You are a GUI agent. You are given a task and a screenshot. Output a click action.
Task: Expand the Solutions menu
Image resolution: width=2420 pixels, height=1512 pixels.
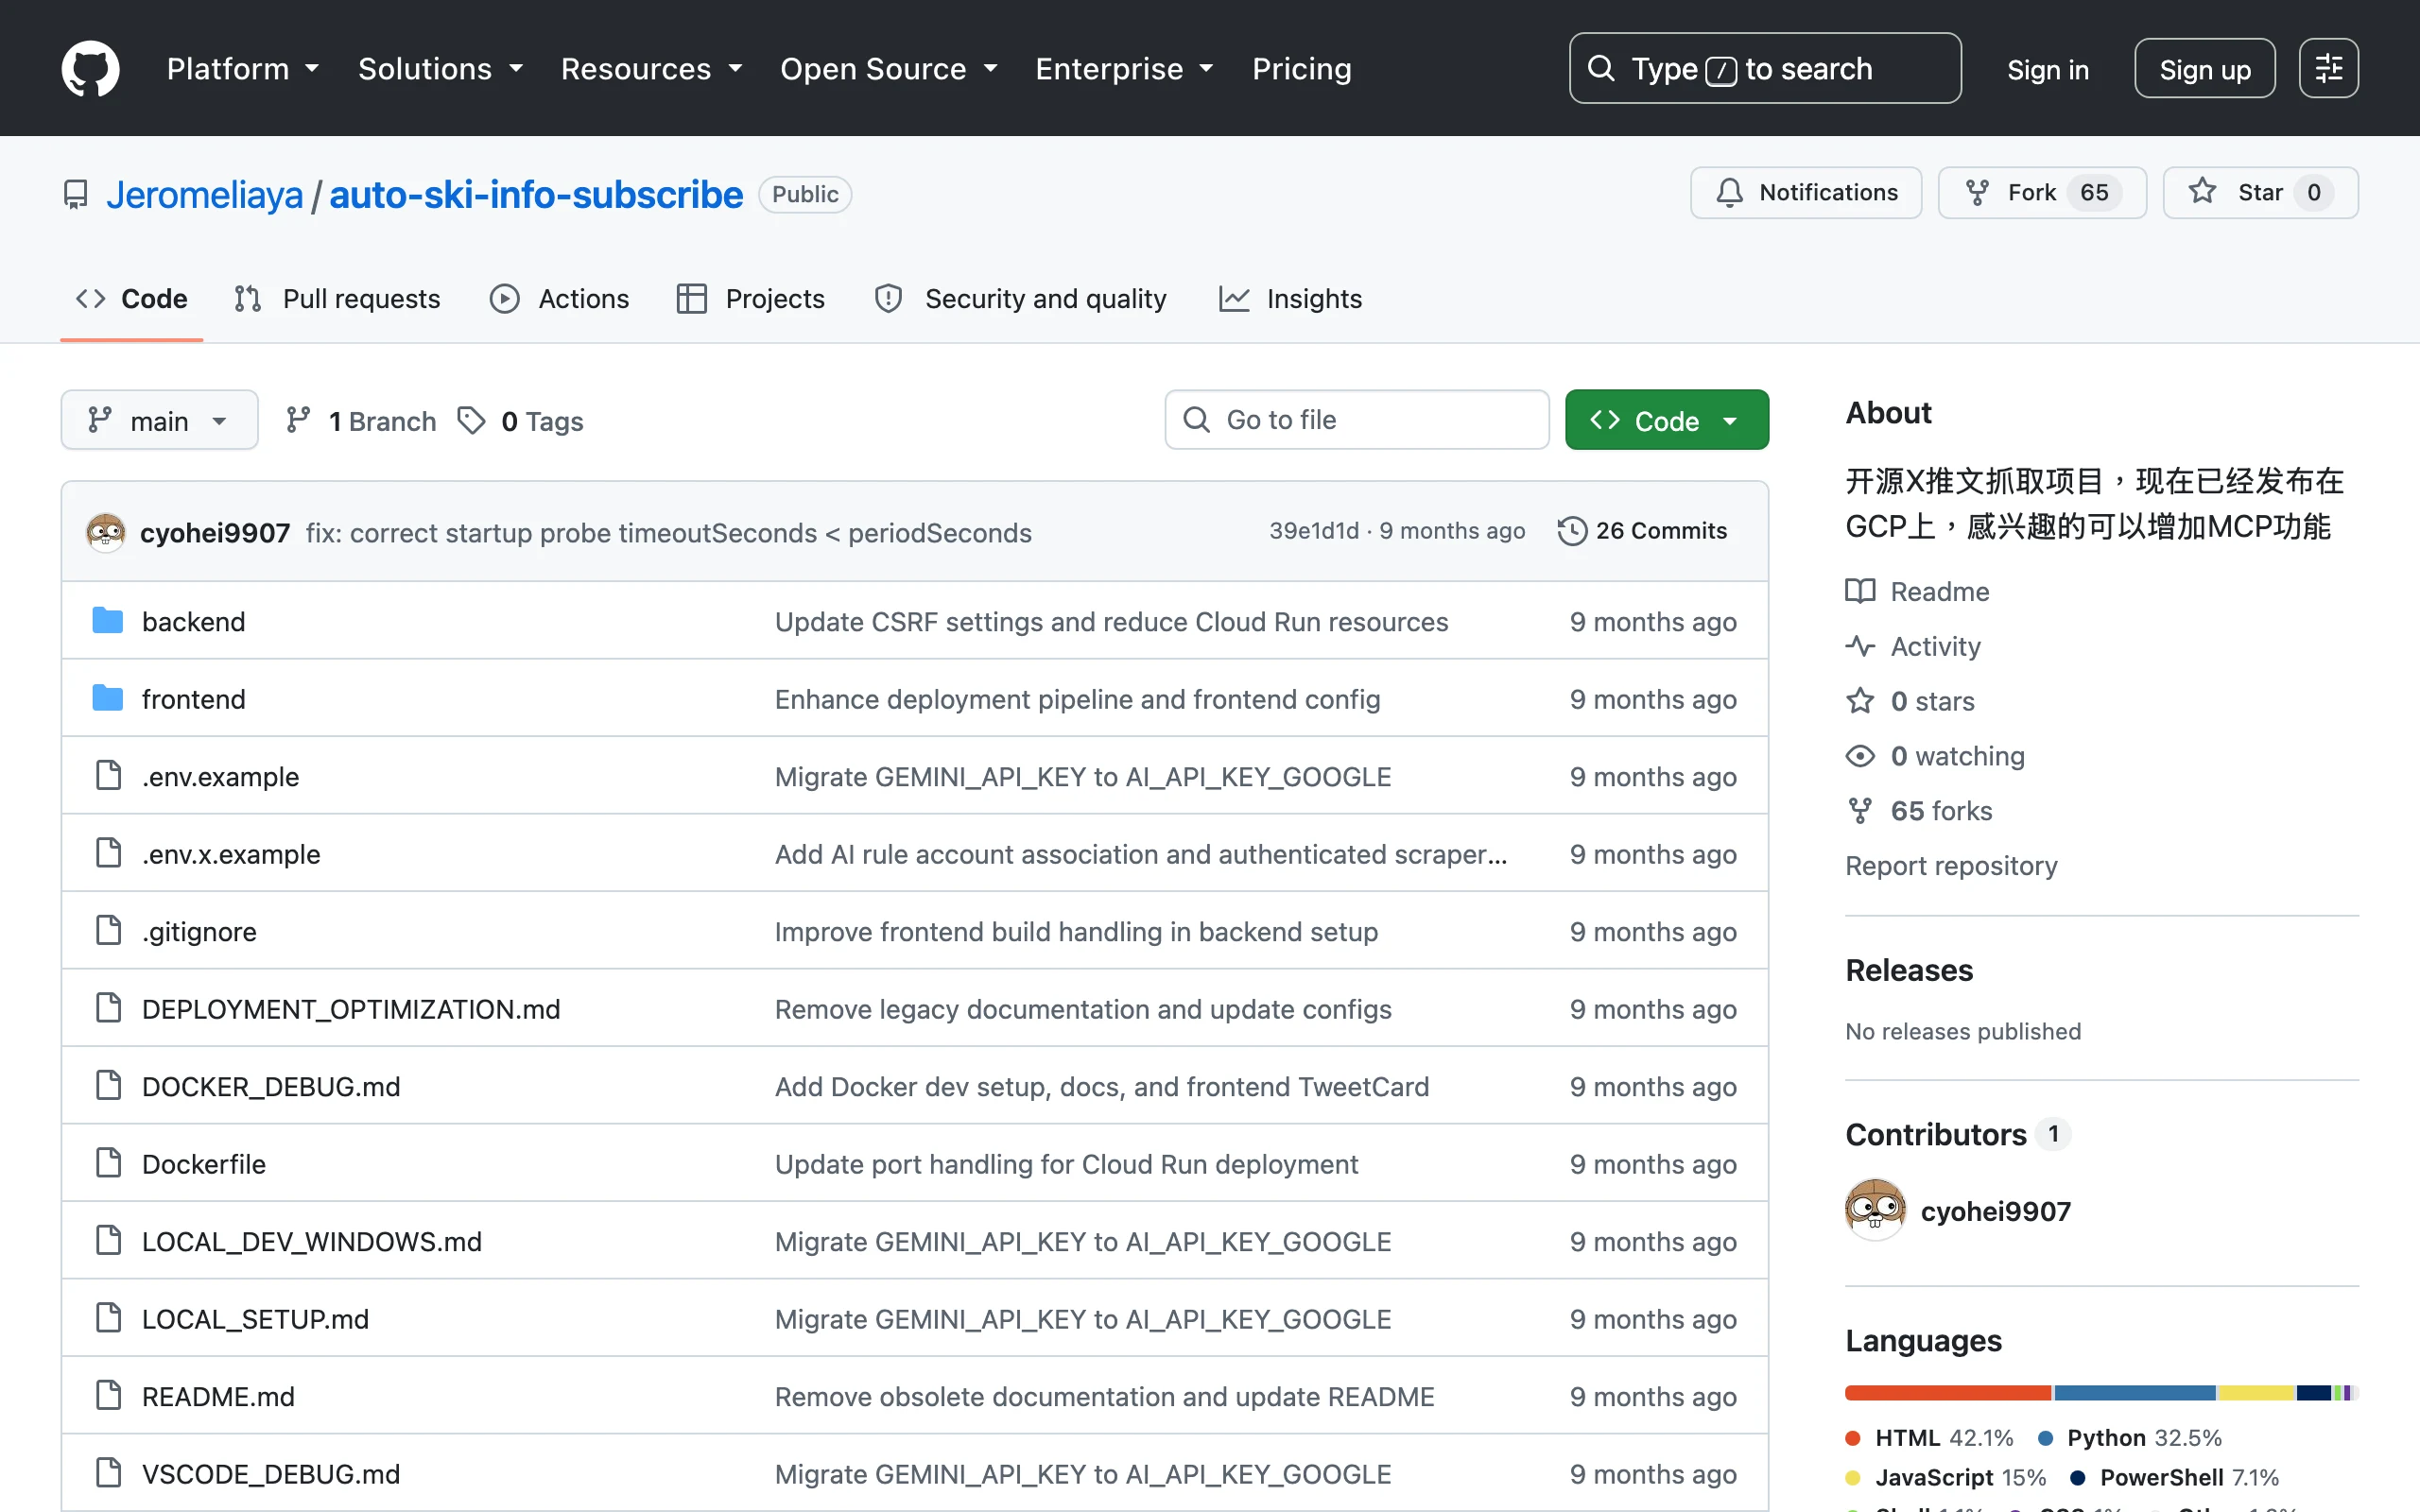(441, 68)
